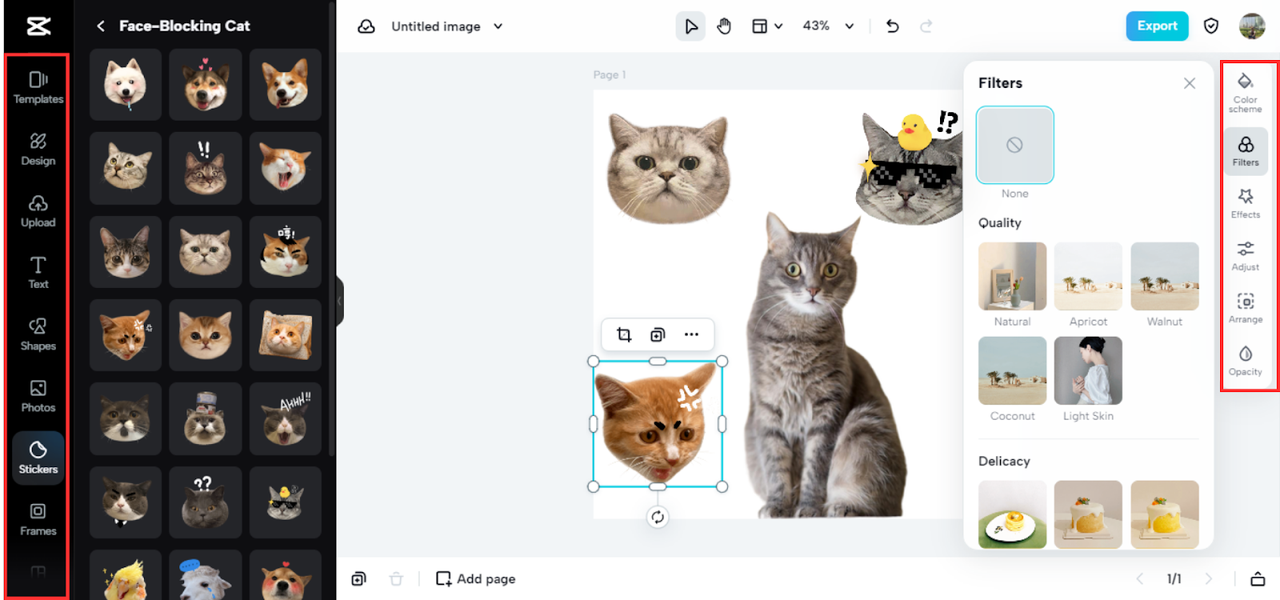1280x600 pixels.
Task: Click the crop icon above selected sticker
Action: 624,335
